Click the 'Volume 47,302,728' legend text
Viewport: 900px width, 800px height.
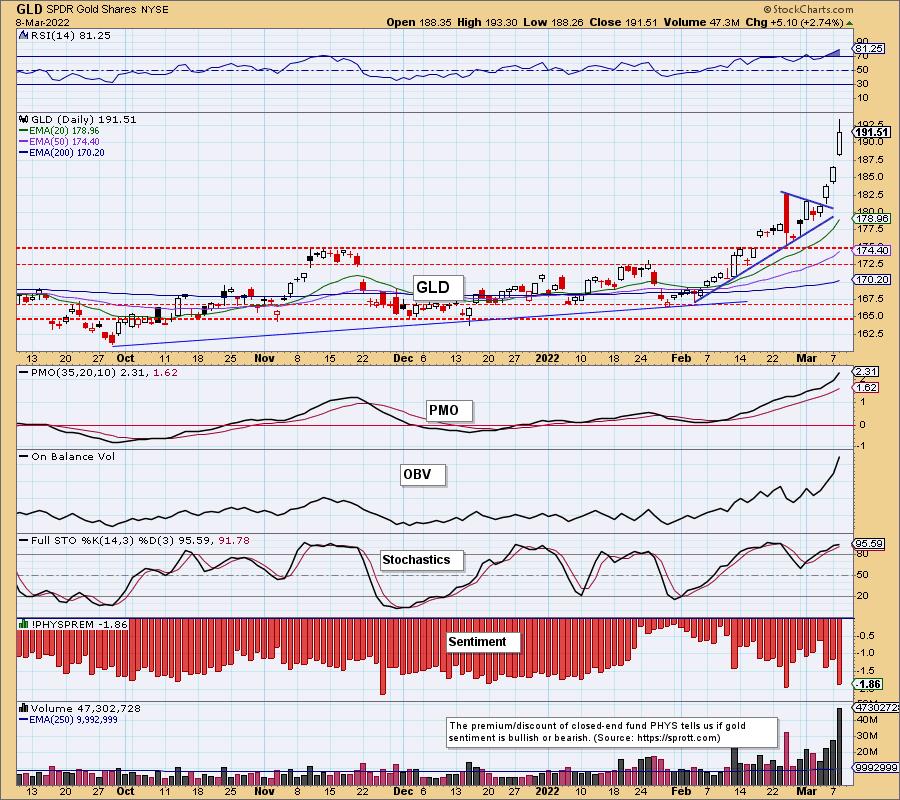click(x=86, y=709)
